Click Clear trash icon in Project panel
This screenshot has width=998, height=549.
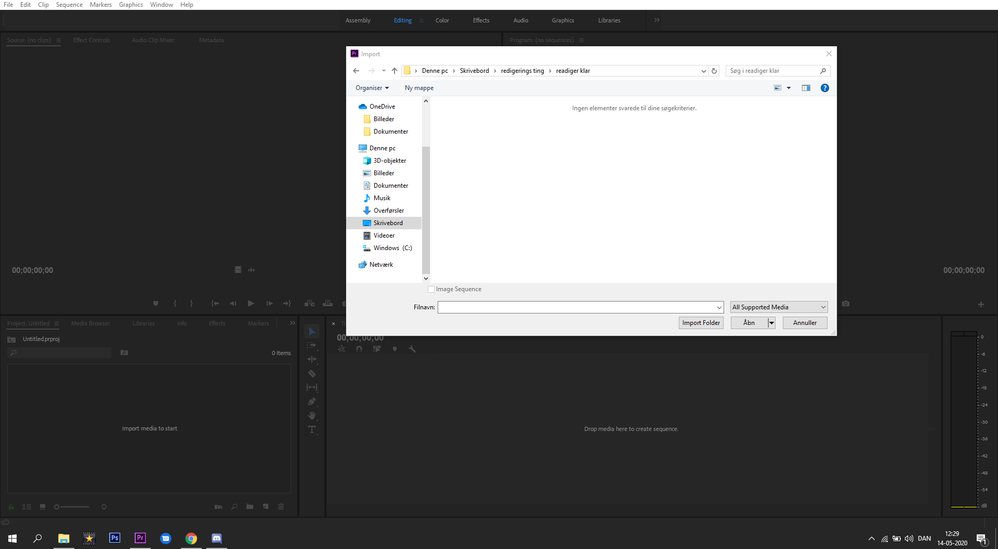(x=281, y=507)
